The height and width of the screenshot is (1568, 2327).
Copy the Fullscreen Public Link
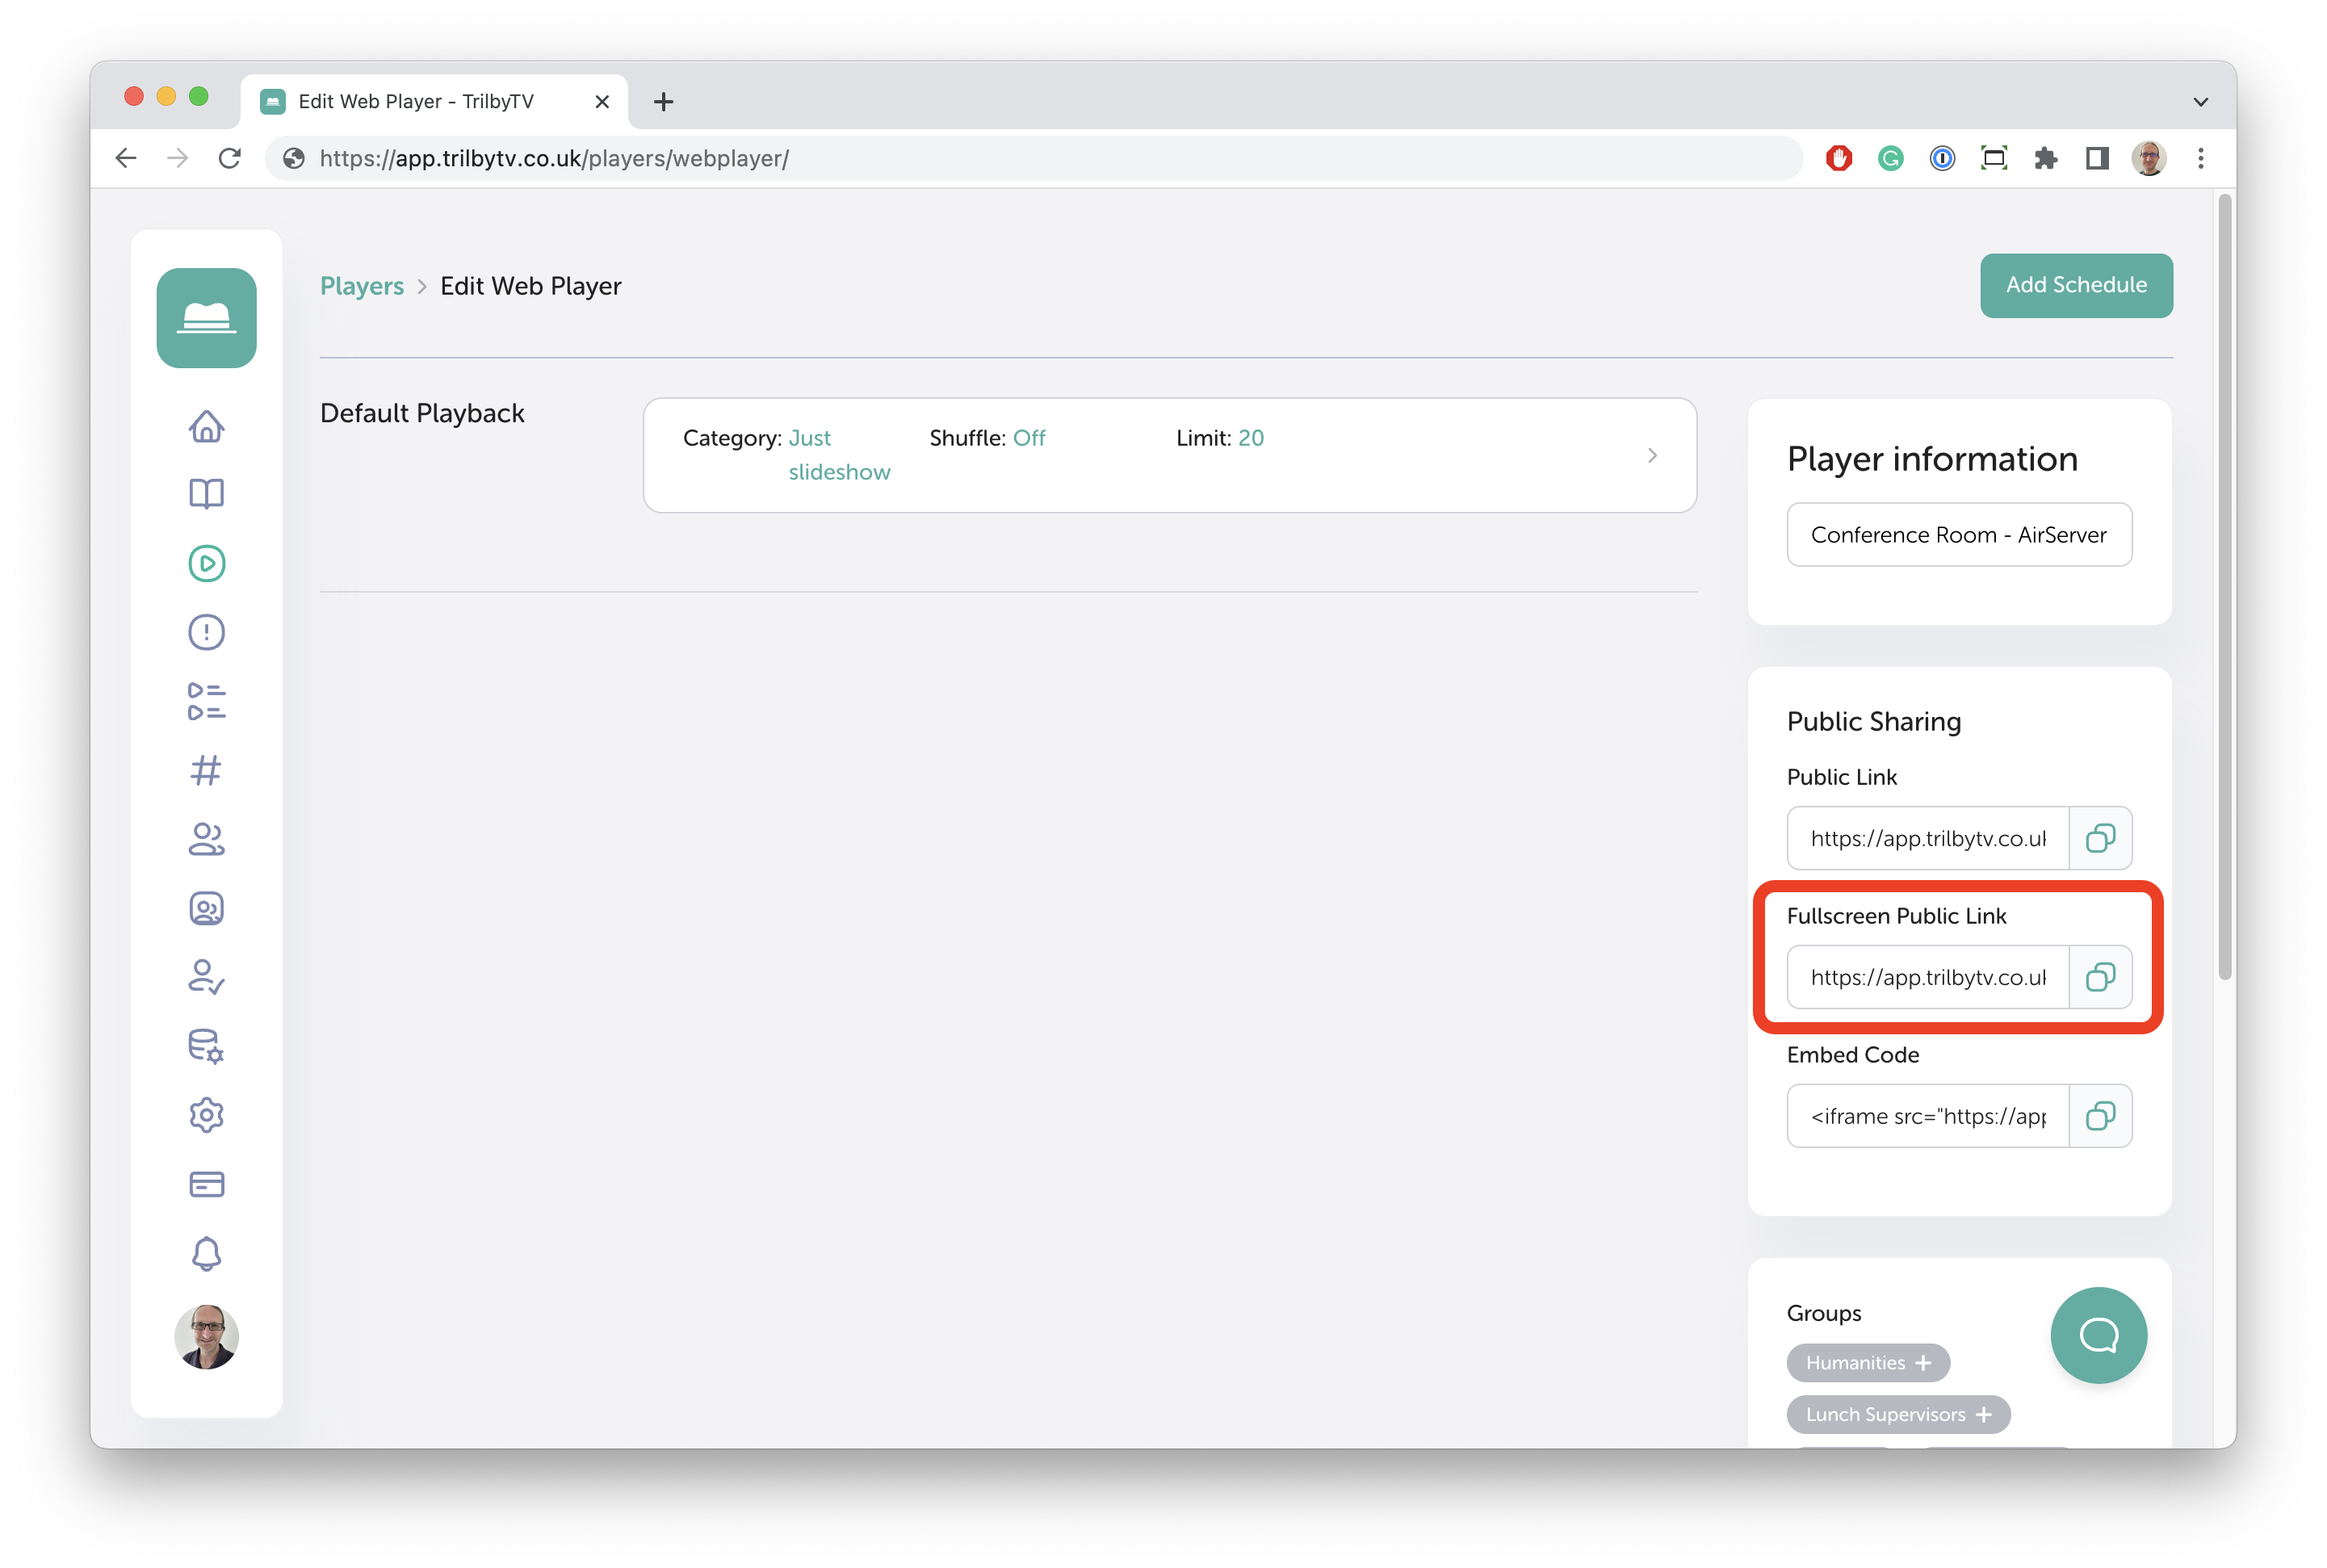coord(2100,977)
